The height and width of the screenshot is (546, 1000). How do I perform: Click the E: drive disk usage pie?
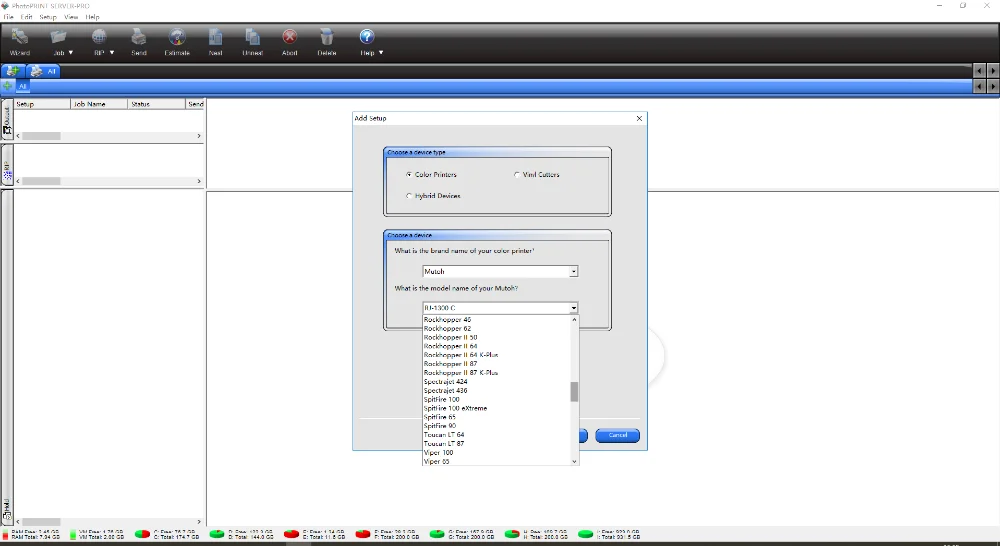(x=291, y=534)
